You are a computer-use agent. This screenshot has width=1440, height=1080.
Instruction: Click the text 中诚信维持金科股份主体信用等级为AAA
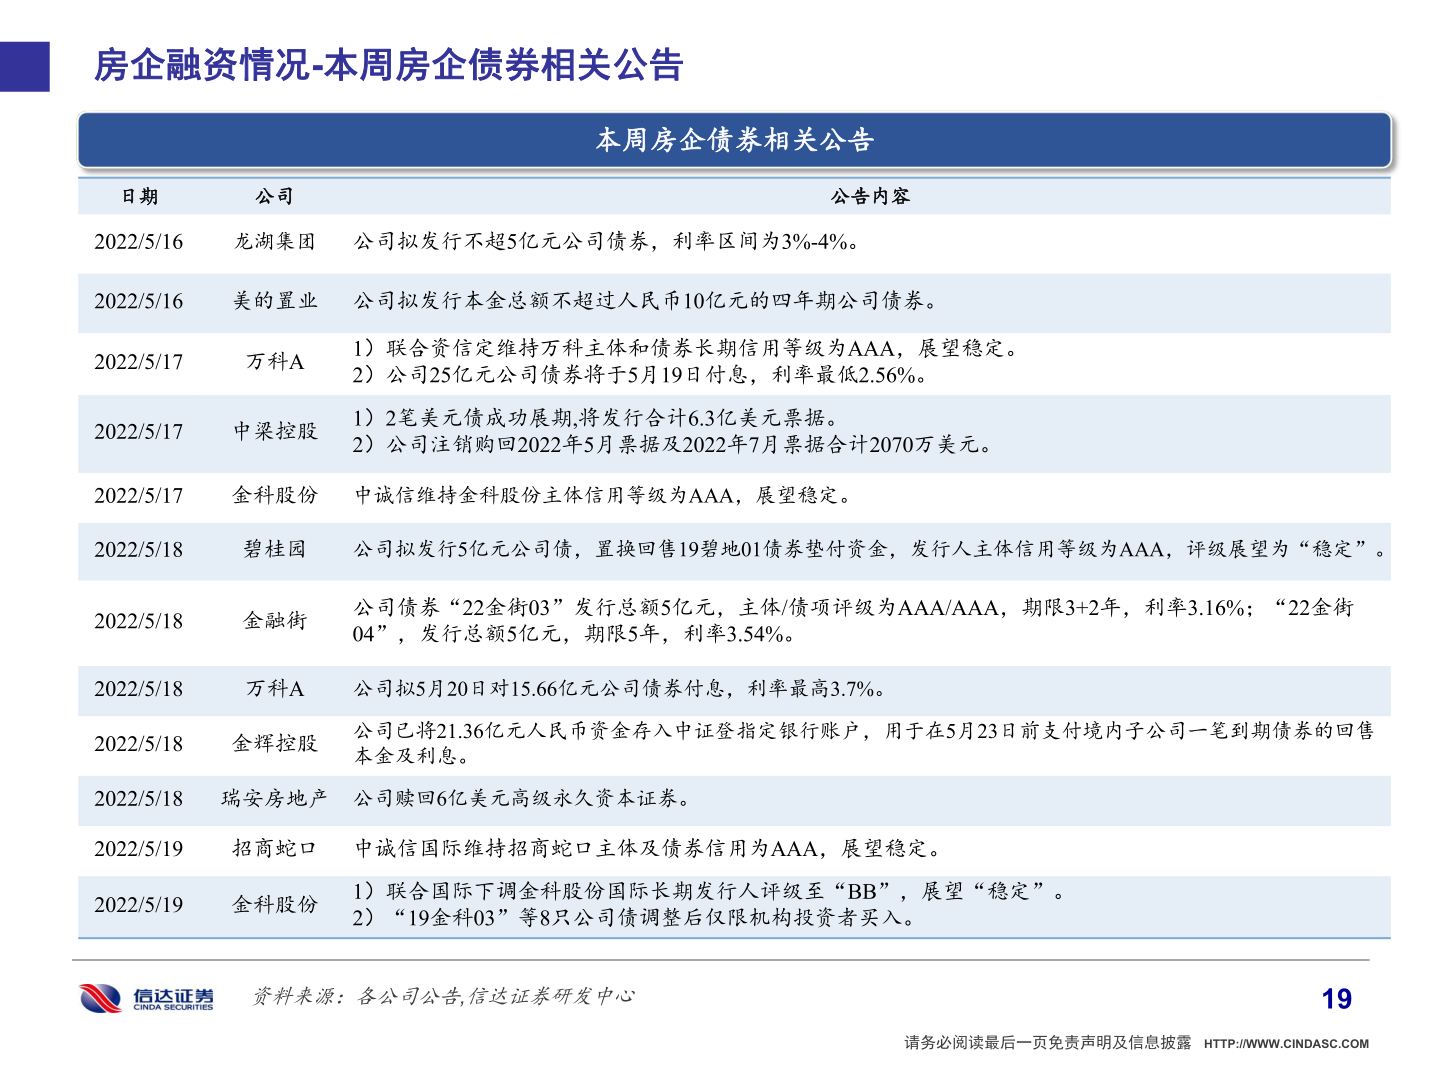[604, 495]
